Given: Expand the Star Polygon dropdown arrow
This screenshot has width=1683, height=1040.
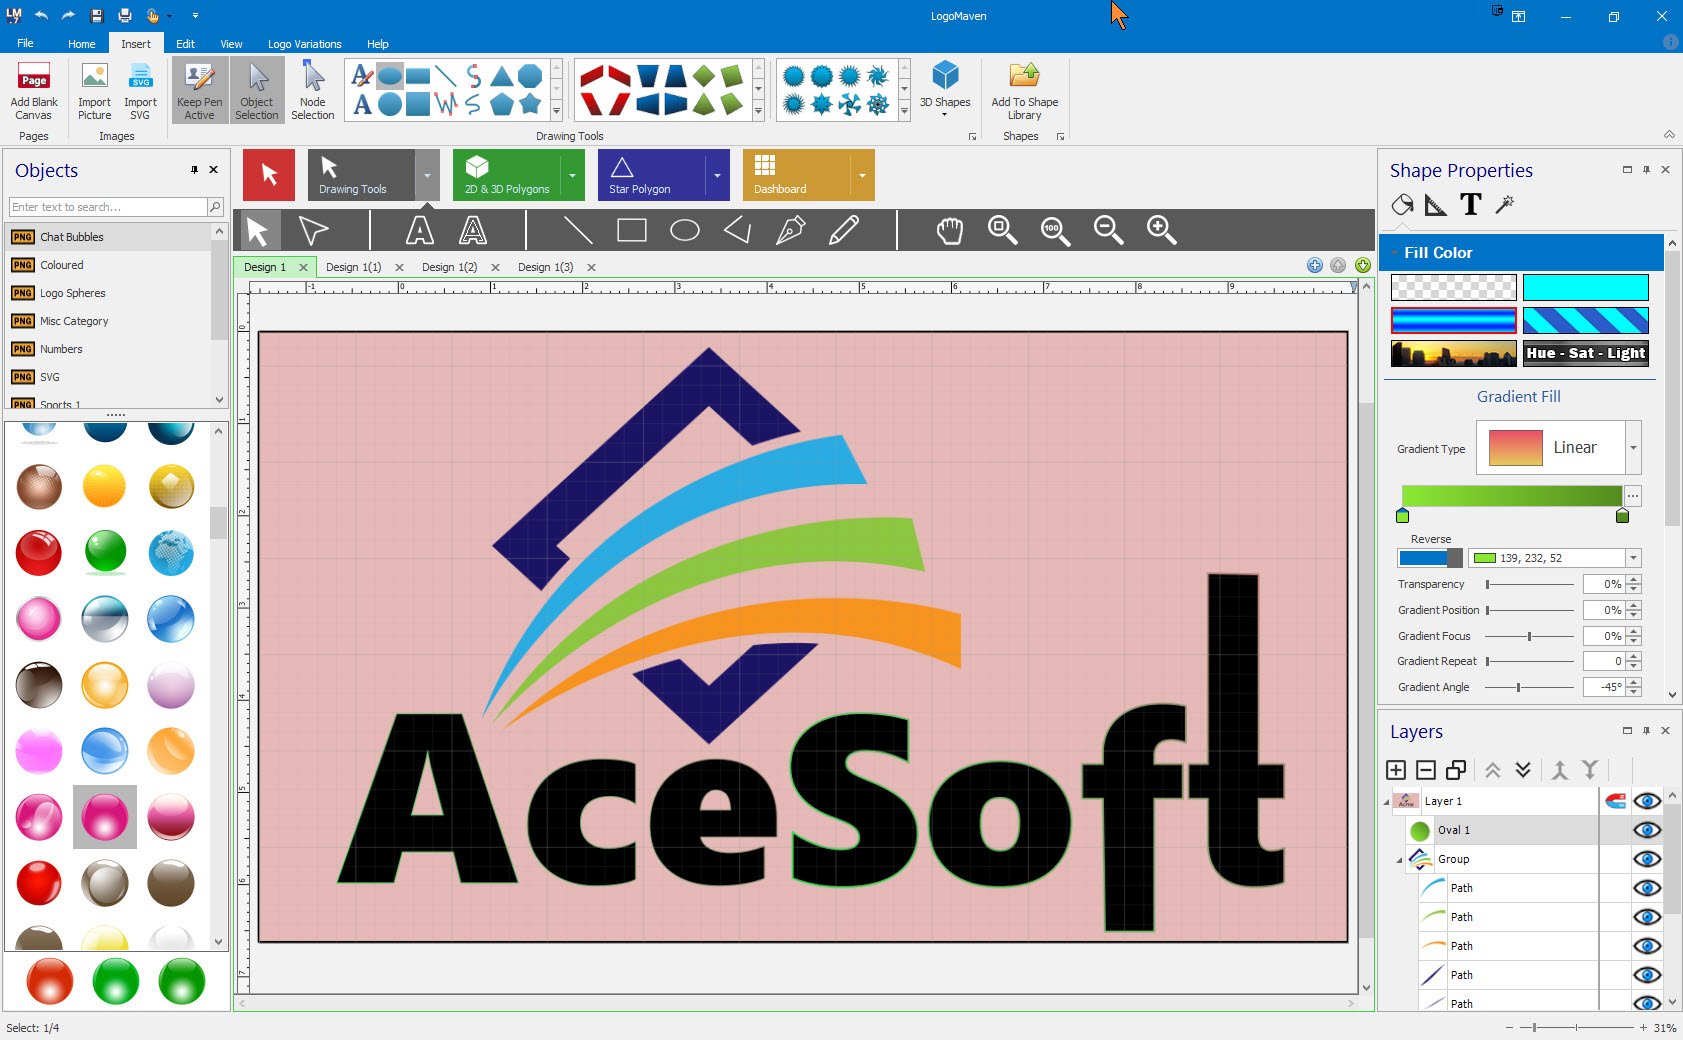Looking at the screenshot, I should point(717,176).
